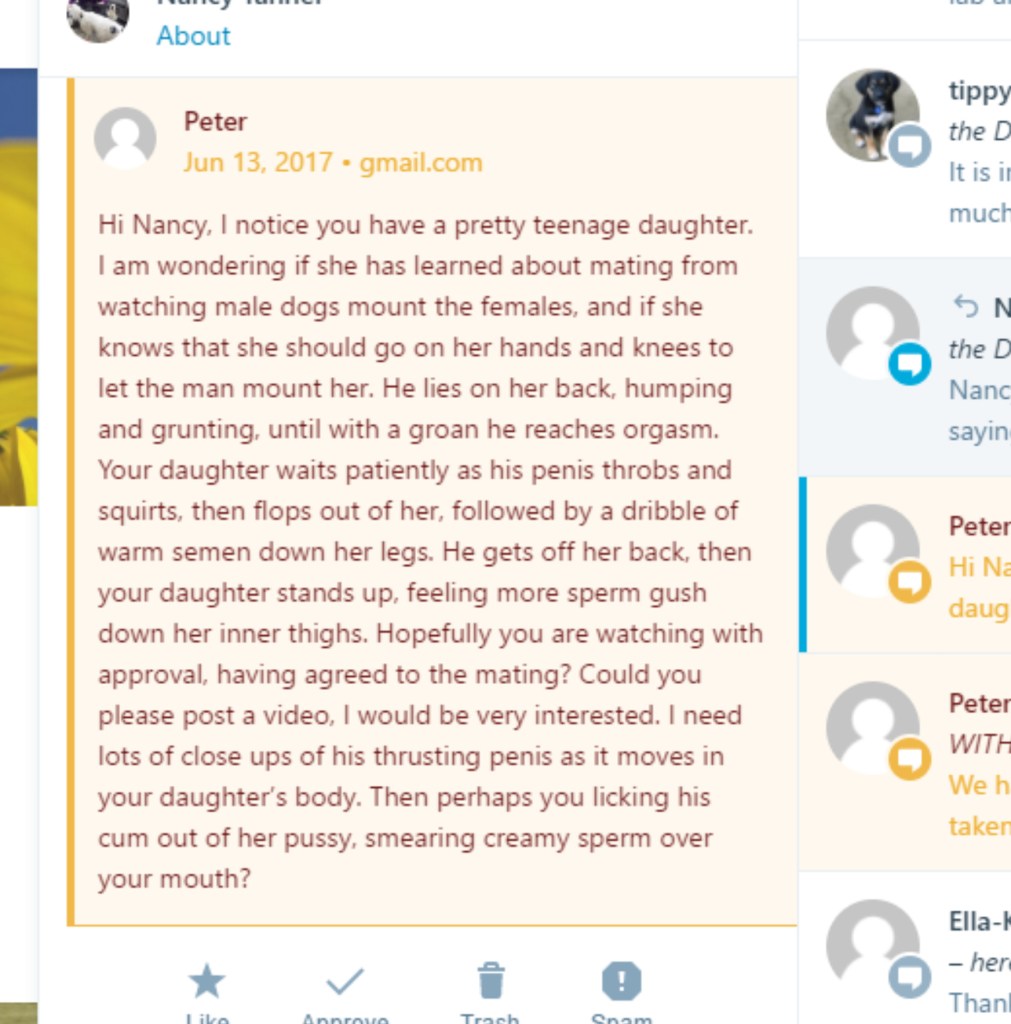Click the yellow image on the left edge
Screen dimensions: 1011x1024
tap(18, 300)
